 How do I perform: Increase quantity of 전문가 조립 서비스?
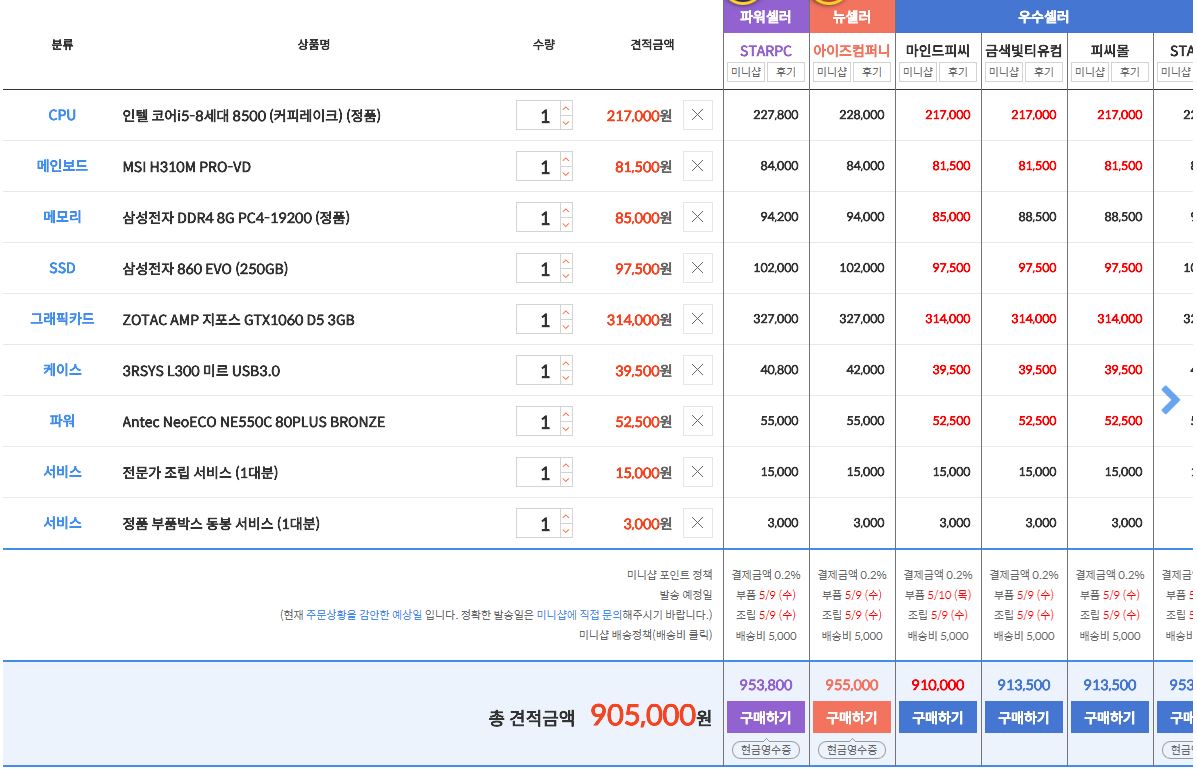point(566,466)
